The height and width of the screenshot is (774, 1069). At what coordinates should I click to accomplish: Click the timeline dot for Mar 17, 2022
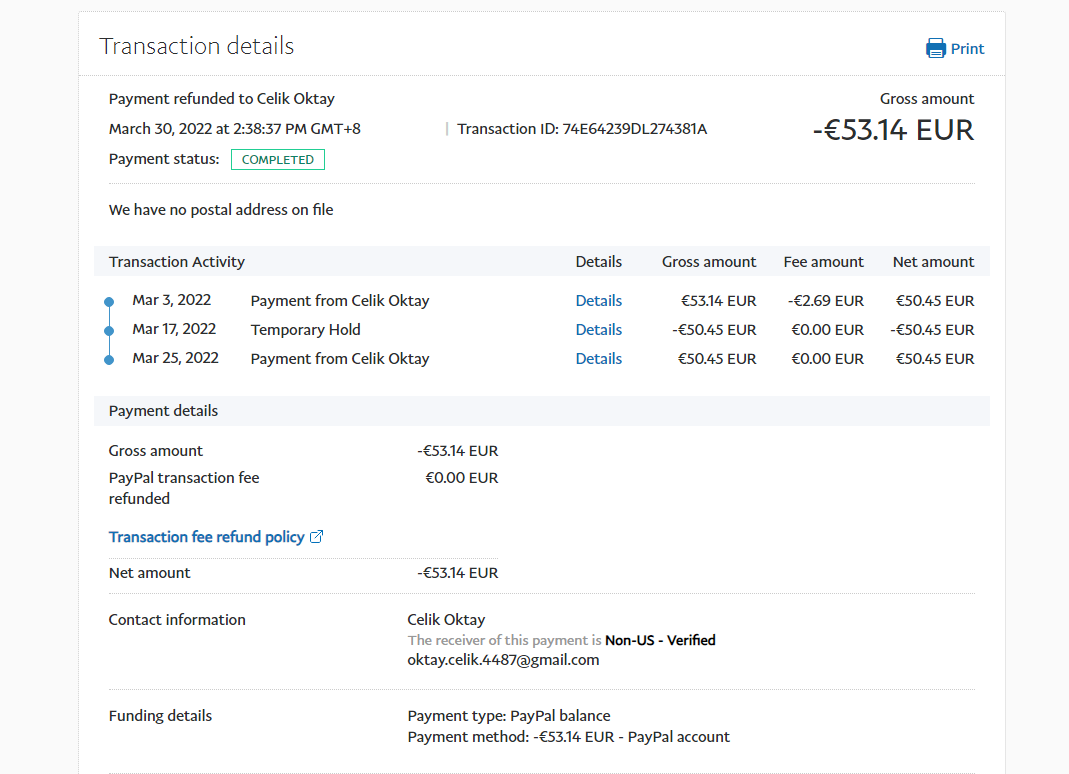[109, 330]
